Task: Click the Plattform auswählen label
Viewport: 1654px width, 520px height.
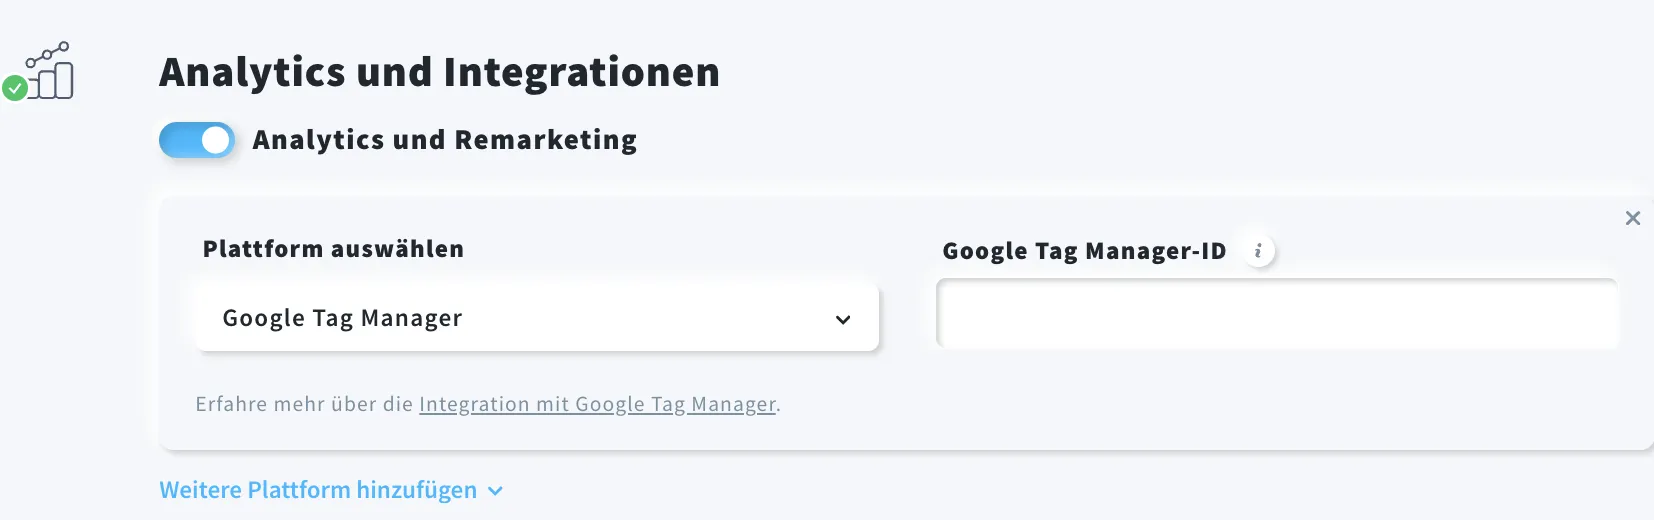Action: (333, 249)
